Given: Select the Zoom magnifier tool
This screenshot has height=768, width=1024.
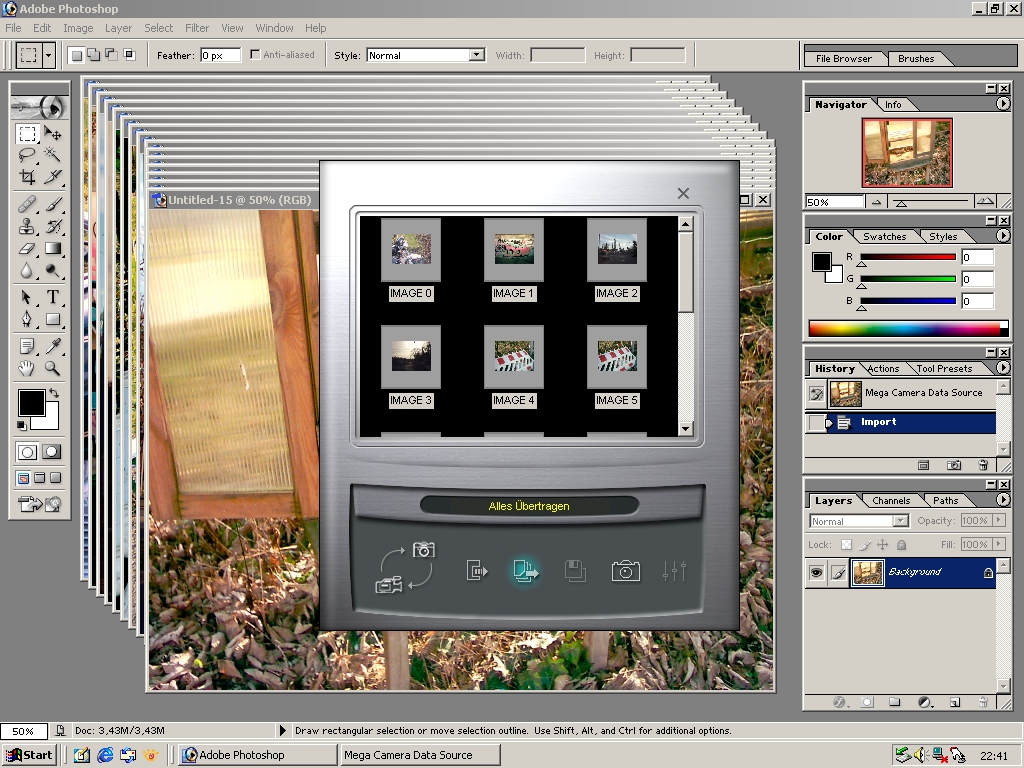Looking at the screenshot, I should point(52,368).
